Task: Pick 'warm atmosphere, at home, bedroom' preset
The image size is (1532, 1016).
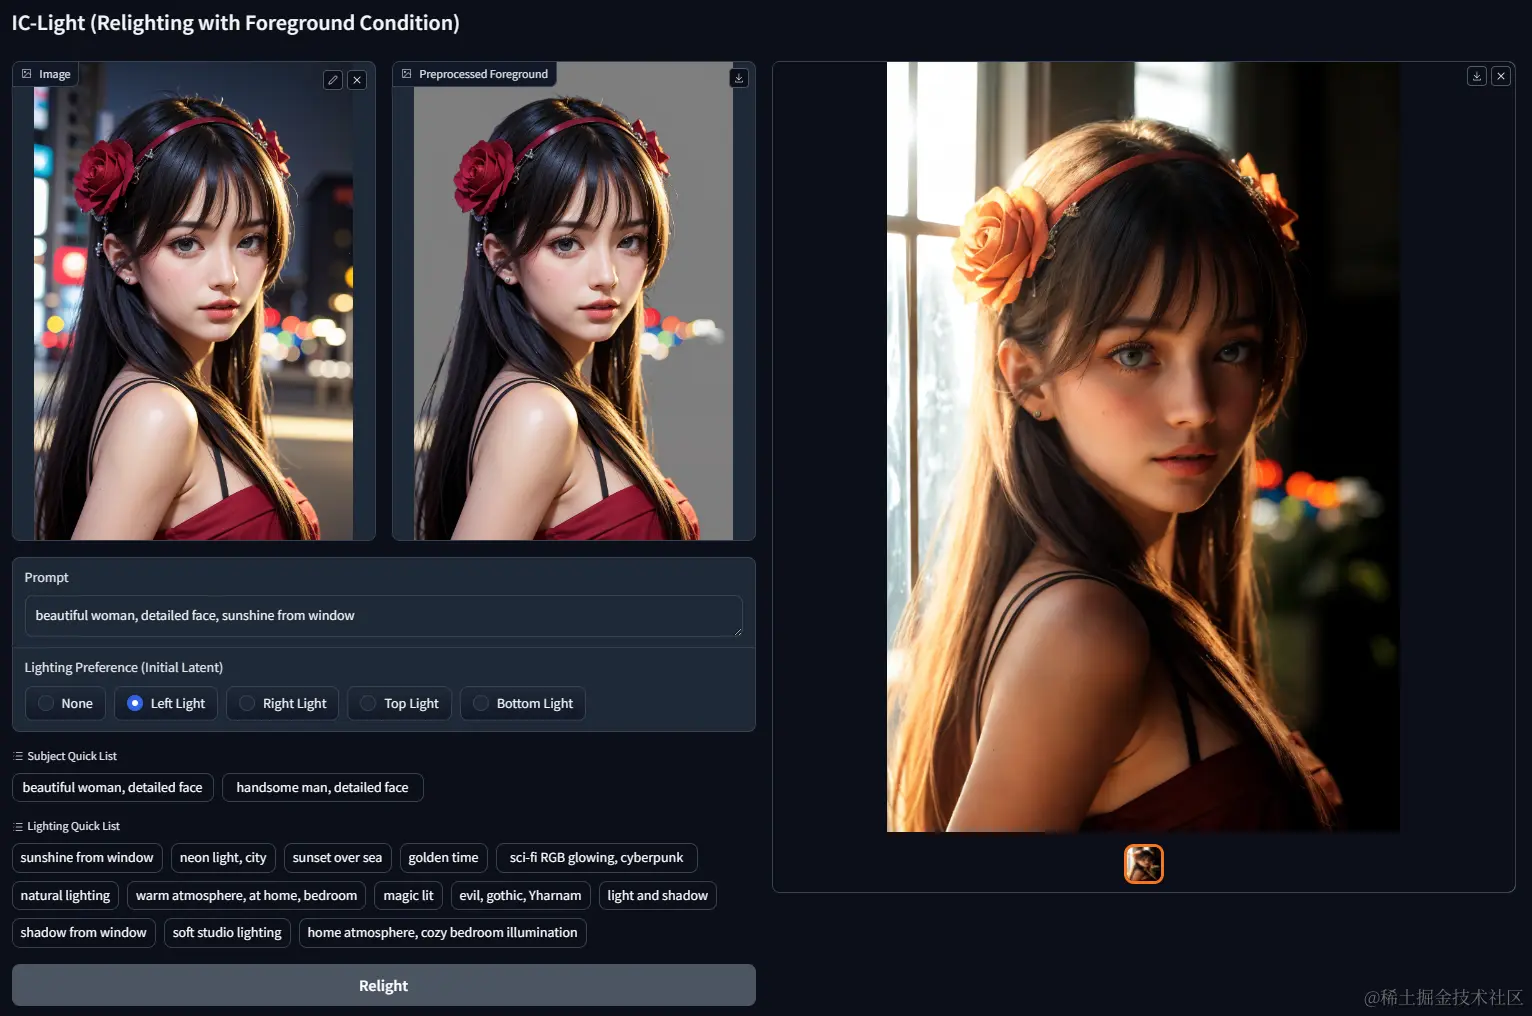Action: click(247, 895)
